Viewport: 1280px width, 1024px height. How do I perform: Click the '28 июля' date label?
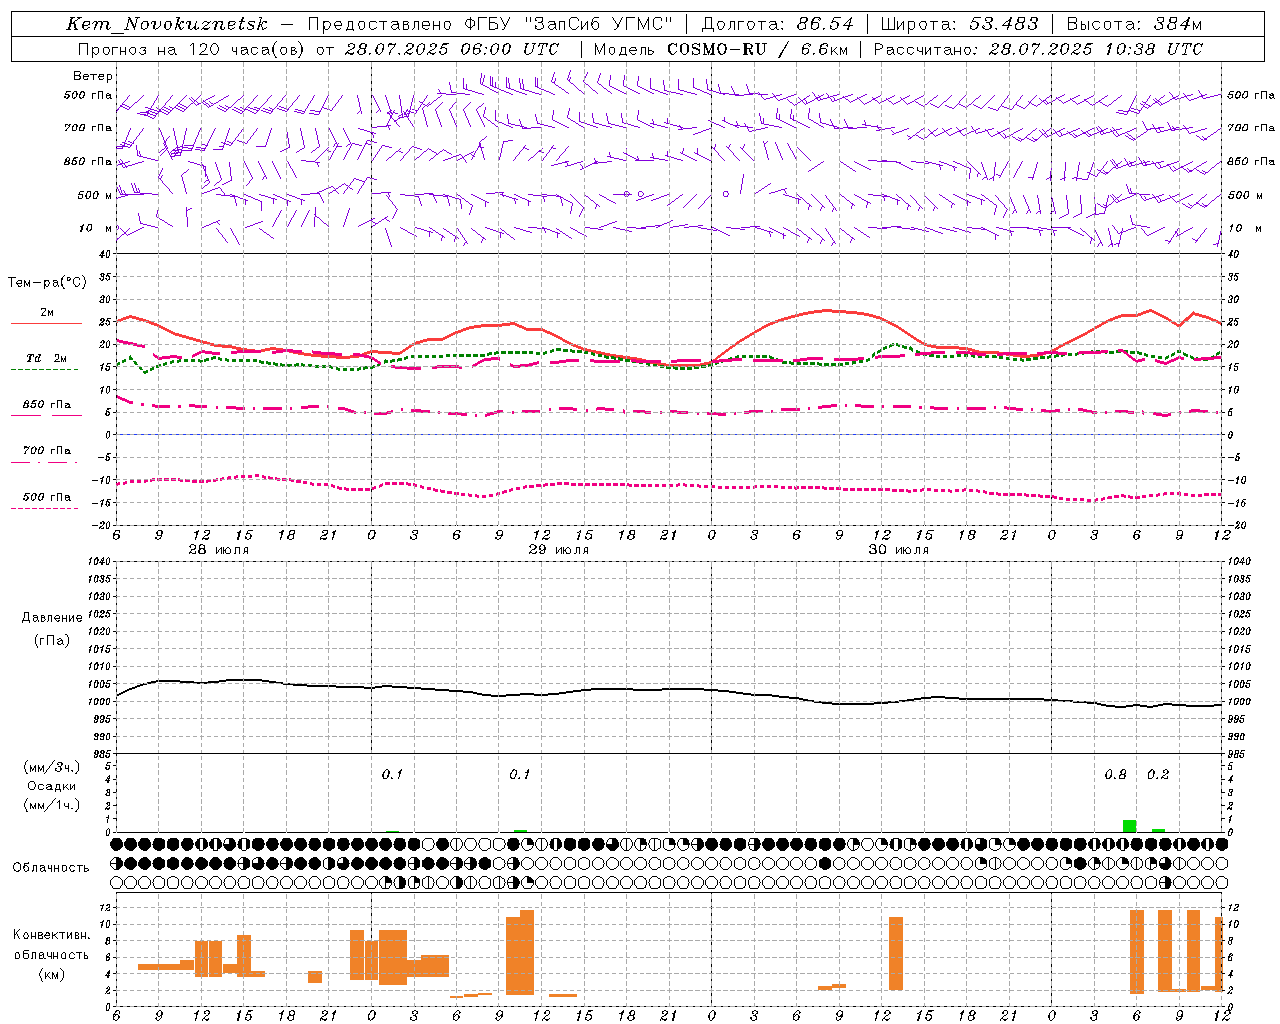(219, 550)
